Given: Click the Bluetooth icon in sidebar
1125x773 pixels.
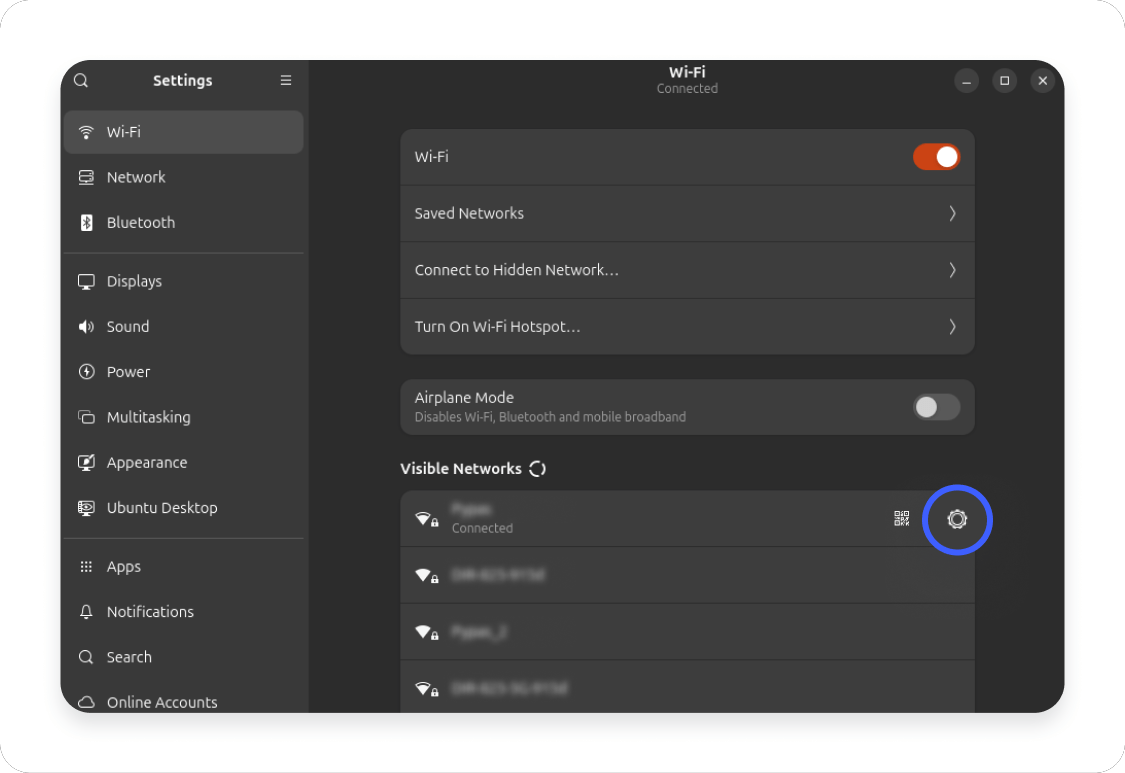Looking at the screenshot, I should [86, 222].
